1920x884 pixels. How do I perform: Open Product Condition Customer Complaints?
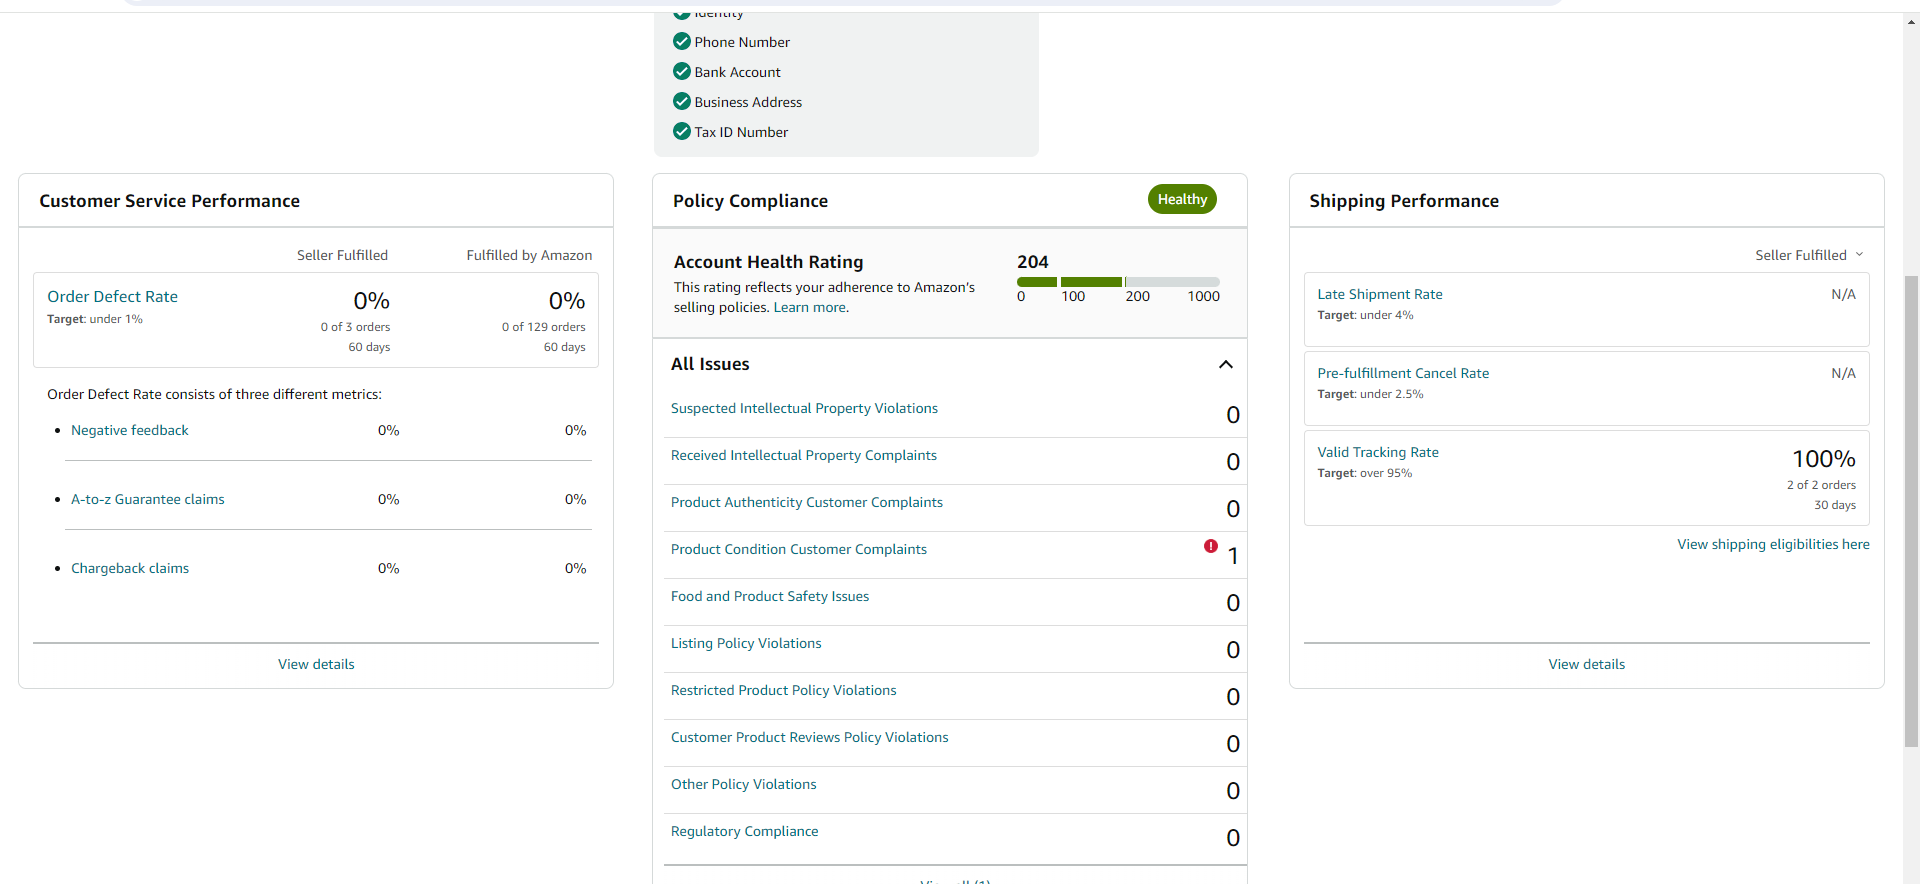[x=799, y=549]
